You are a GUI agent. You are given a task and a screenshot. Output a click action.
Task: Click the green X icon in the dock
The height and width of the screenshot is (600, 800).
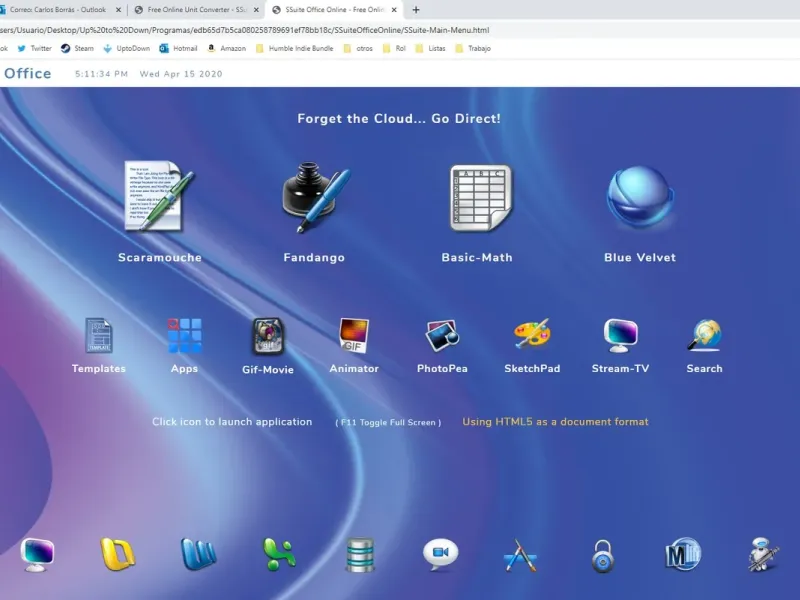click(279, 554)
